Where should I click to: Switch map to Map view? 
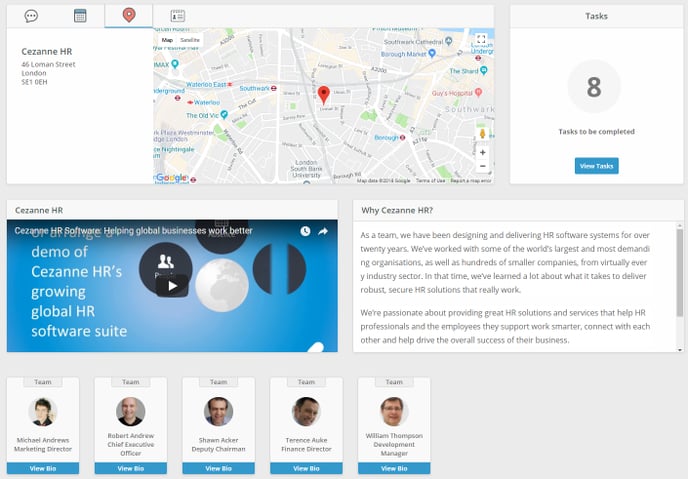(x=167, y=40)
